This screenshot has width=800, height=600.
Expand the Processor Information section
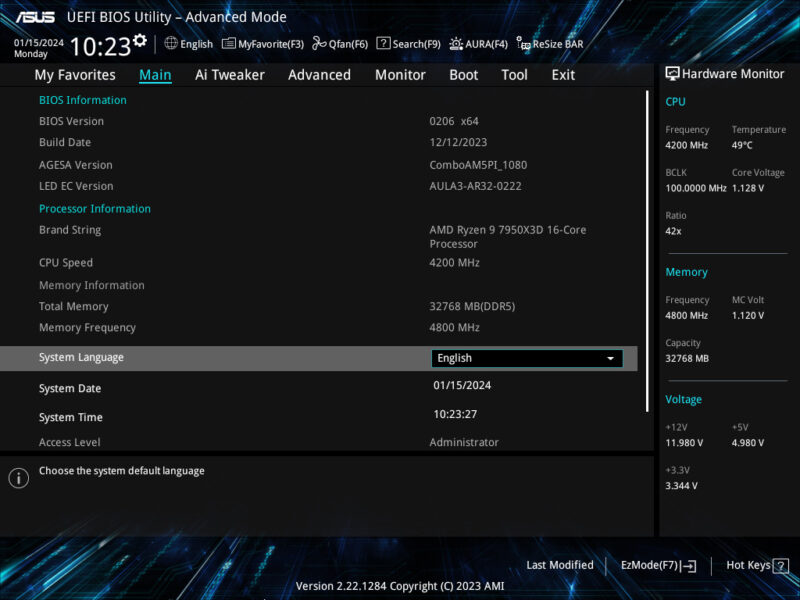click(95, 208)
